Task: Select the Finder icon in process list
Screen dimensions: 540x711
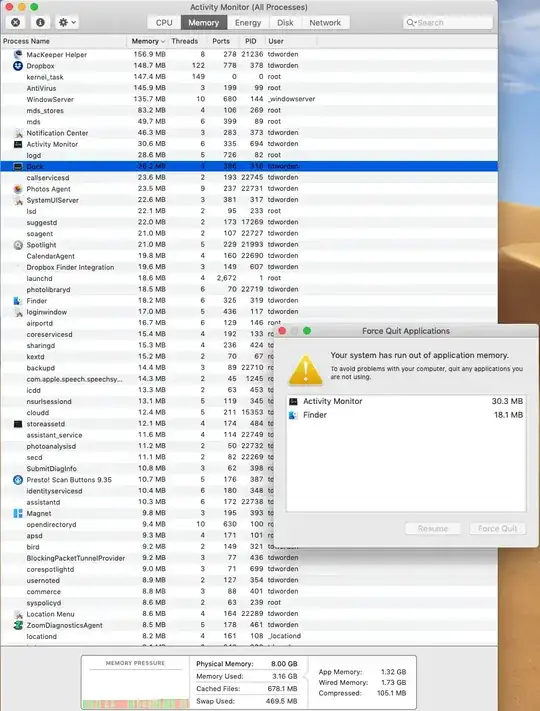Action: coord(18,301)
